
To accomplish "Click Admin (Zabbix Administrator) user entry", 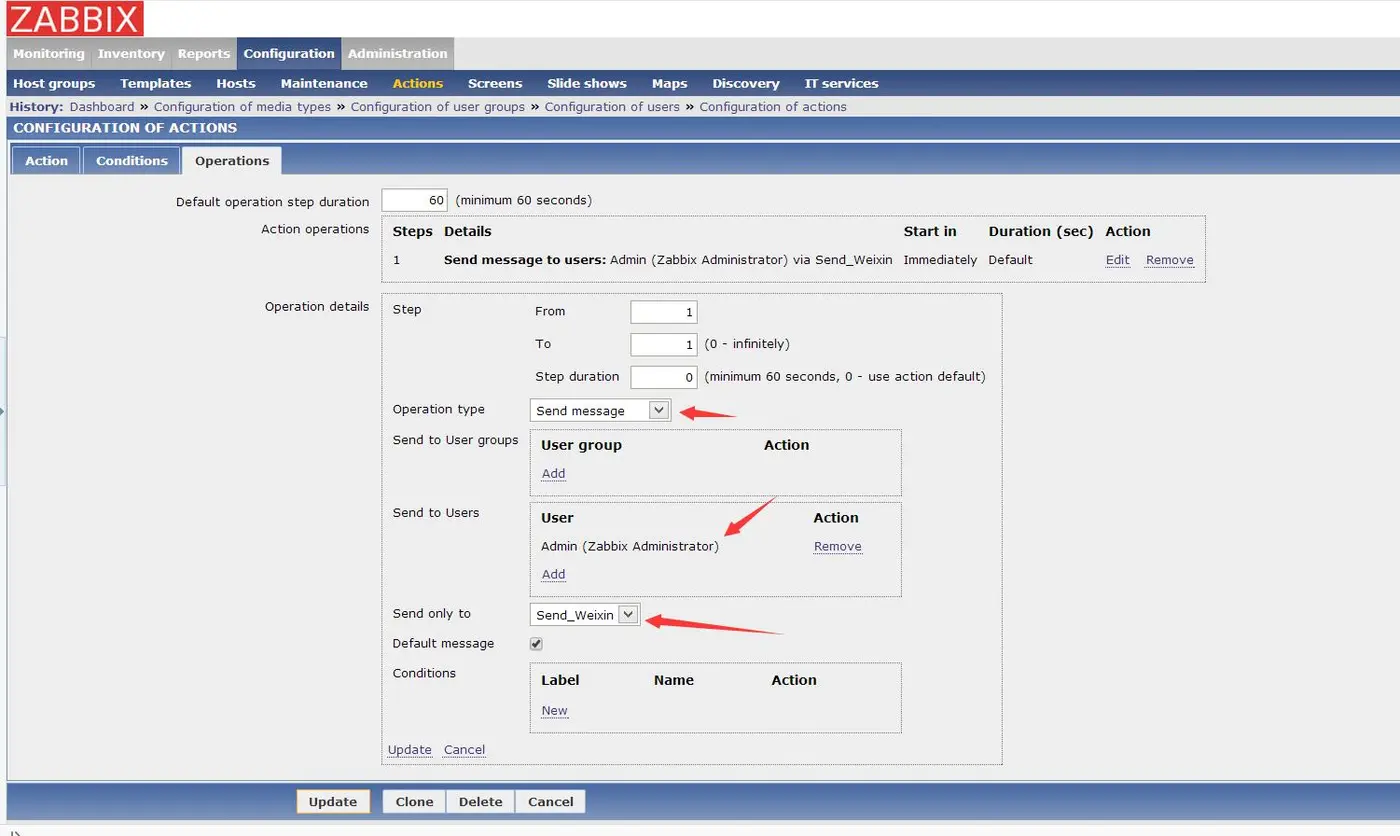I will (x=630, y=547).
